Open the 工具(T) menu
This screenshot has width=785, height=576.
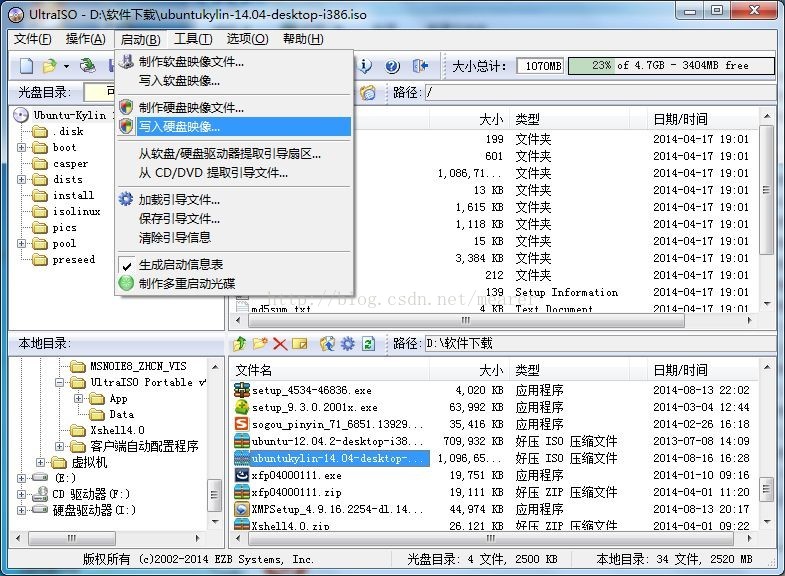point(193,39)
